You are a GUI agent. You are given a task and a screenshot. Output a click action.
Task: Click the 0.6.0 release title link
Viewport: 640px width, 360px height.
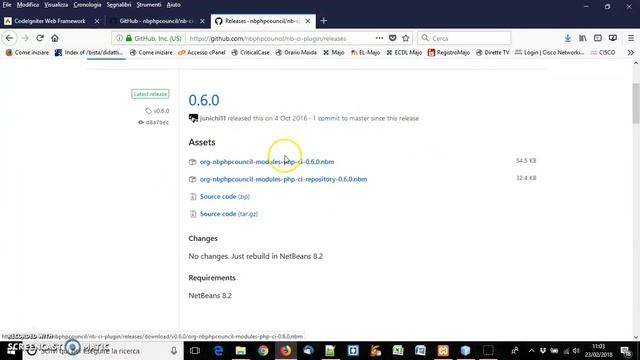[x=204, y=100]
